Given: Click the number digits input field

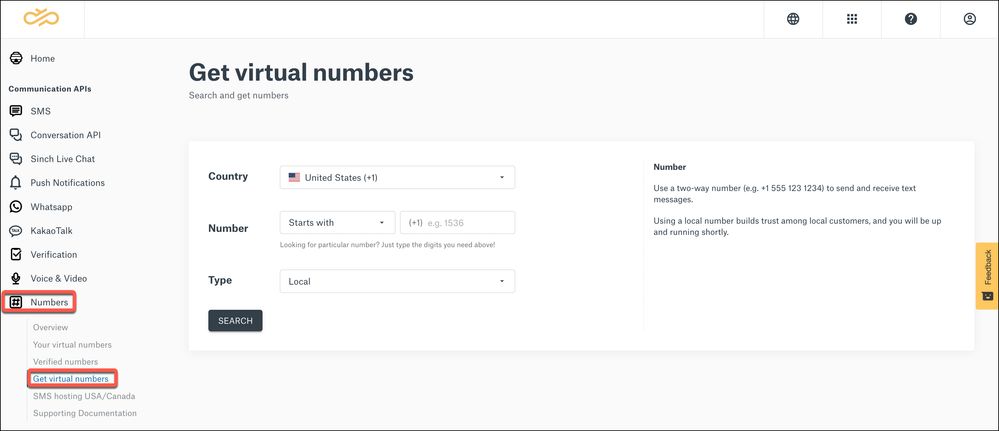Looking at the screenshot, I should 457,223.
